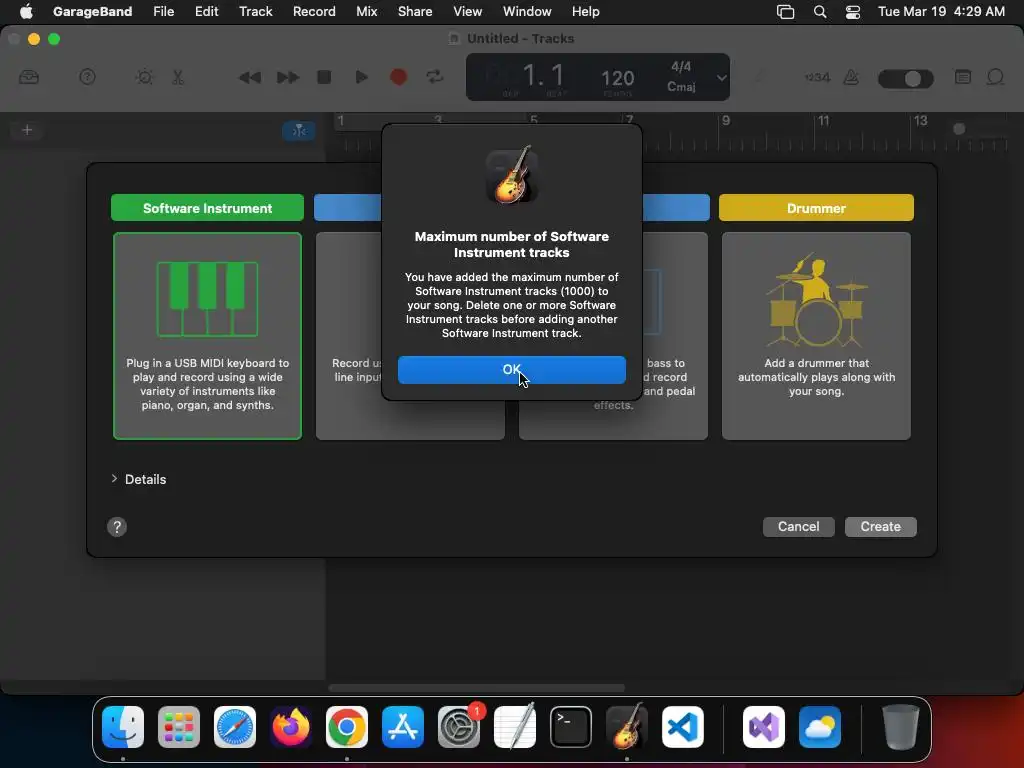
Task: Select the Software Instrument piano keys card
Action: 208,336
